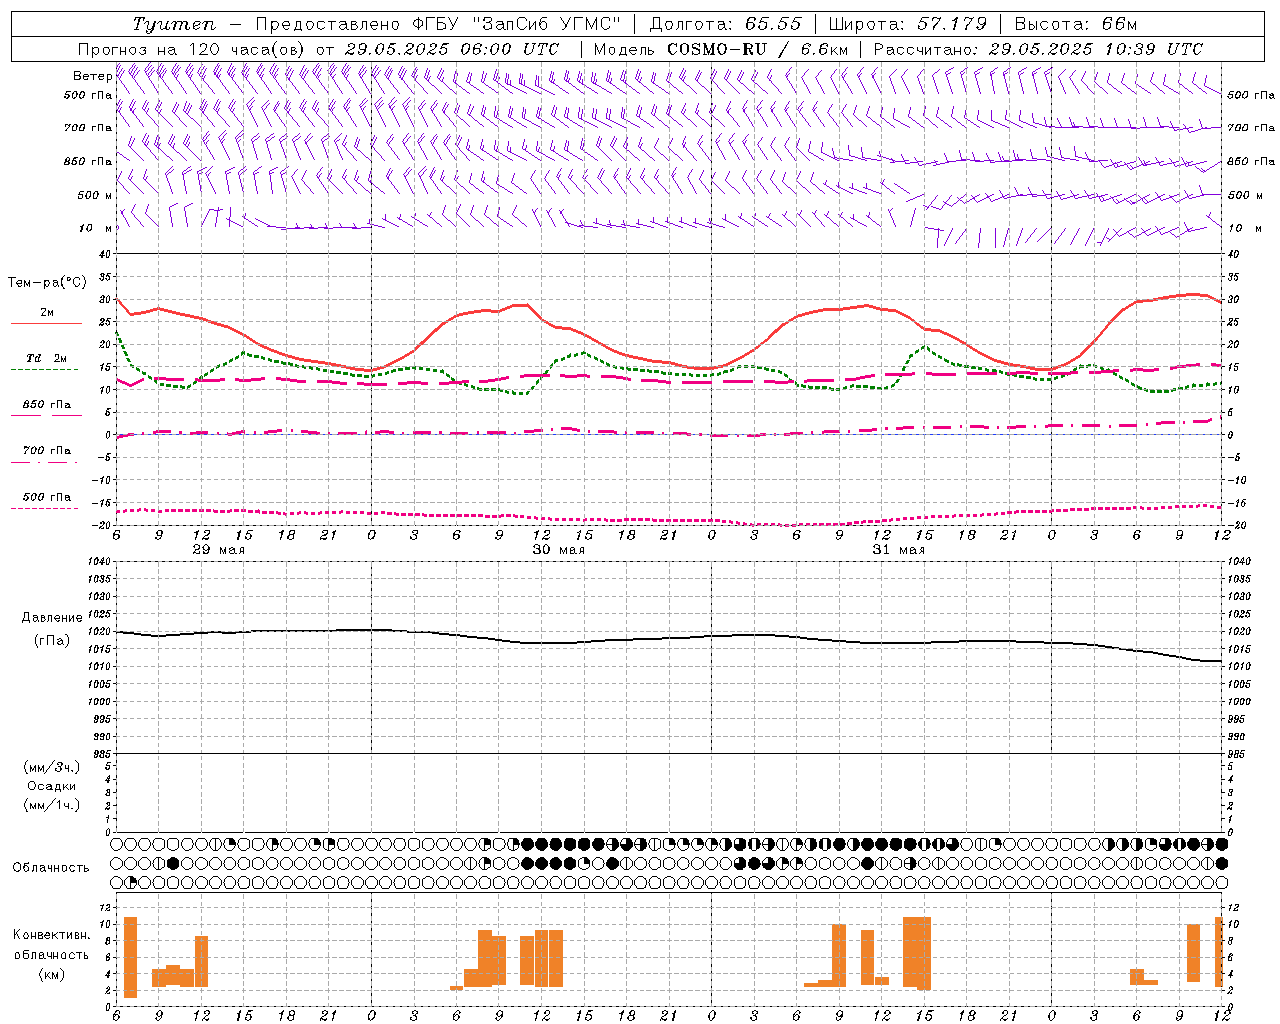Click the "Облачность" cloud cover label
The image size is (1280, 1024).
(x=51, y=867)
